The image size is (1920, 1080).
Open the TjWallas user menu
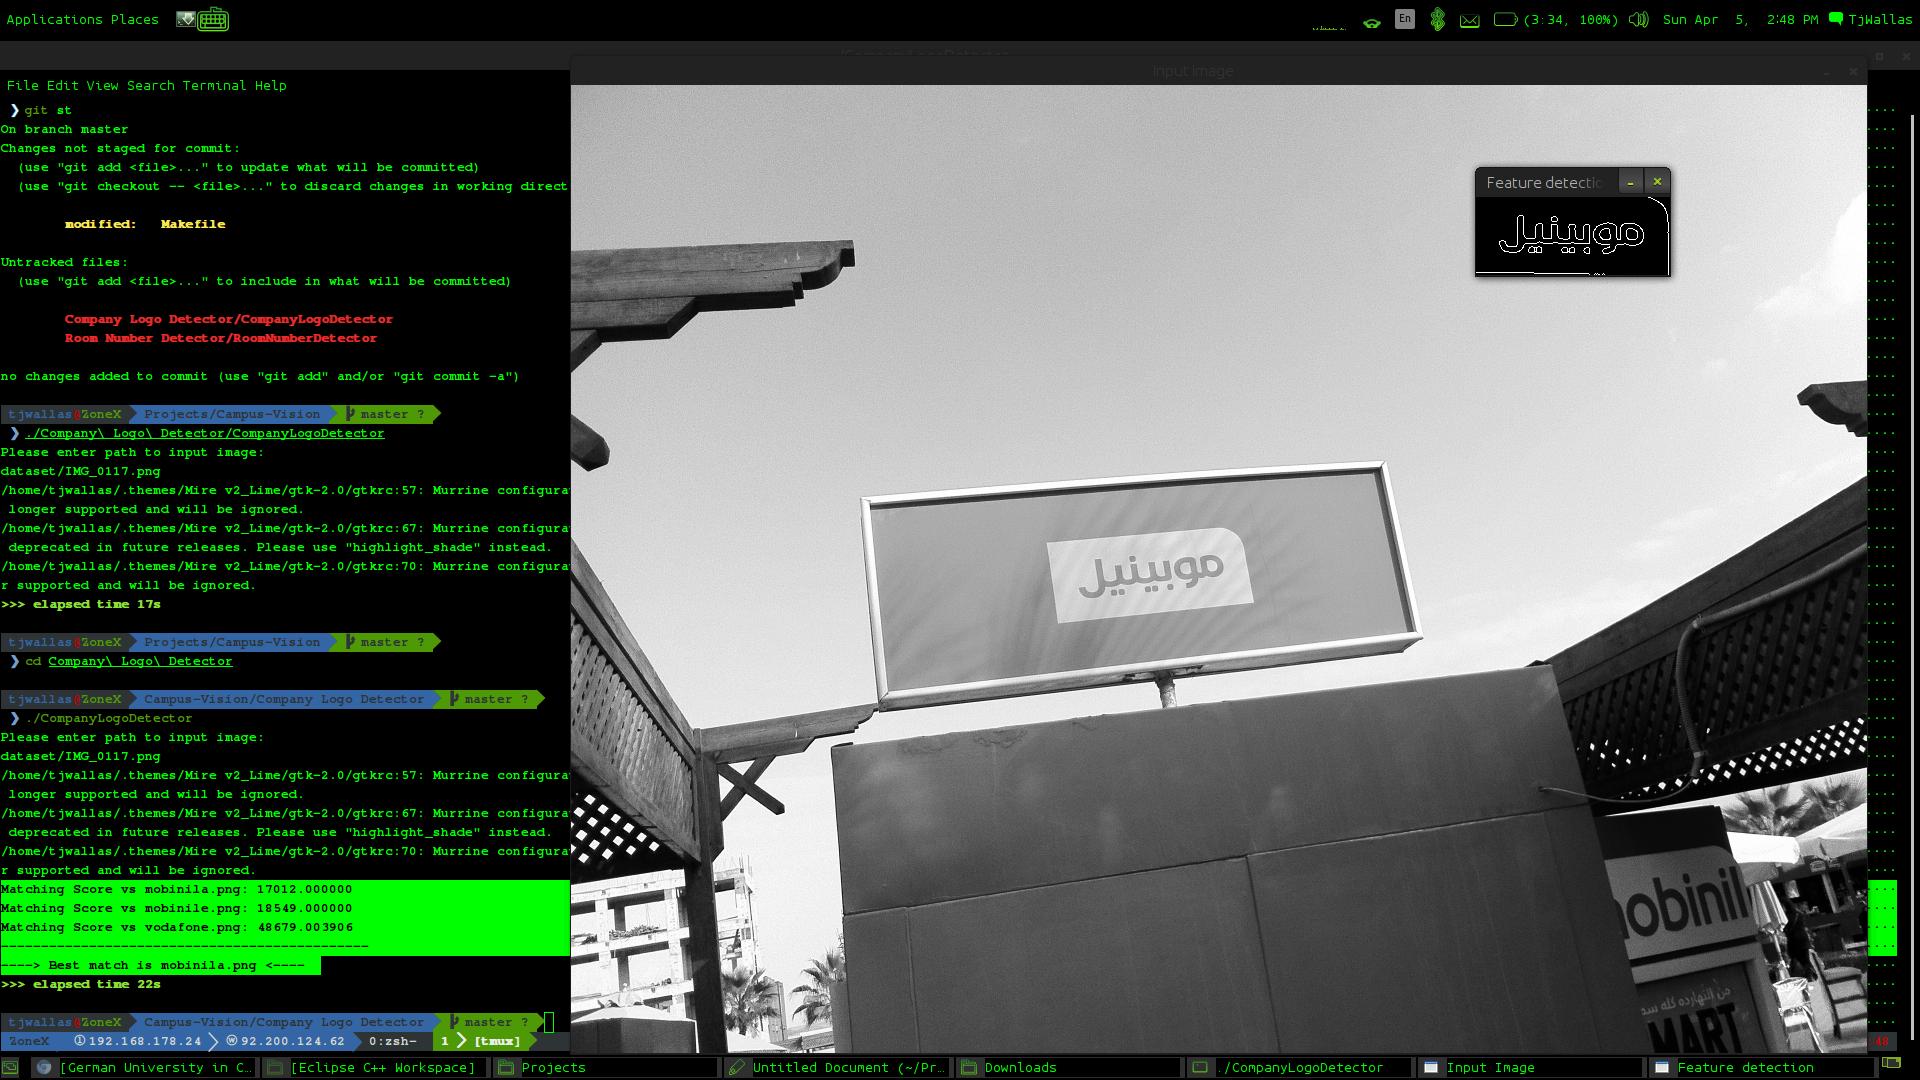coord(1879,19)
